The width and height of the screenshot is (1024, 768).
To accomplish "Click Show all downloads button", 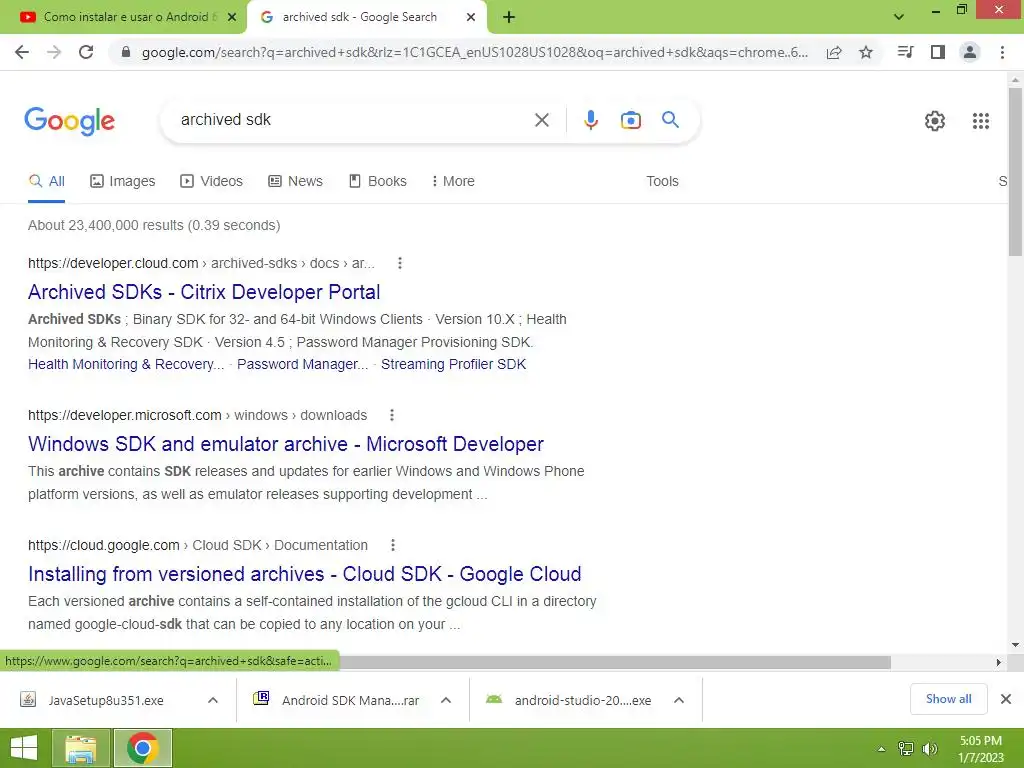I will (x=948, y=699).
